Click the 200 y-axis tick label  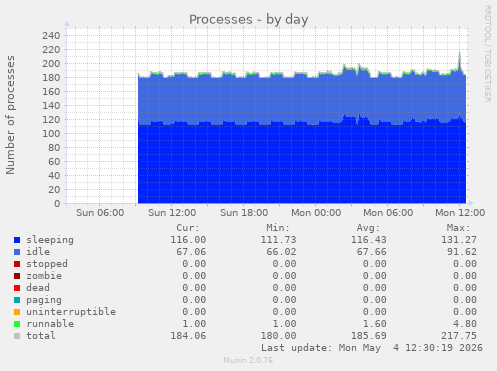pos(51,64)
